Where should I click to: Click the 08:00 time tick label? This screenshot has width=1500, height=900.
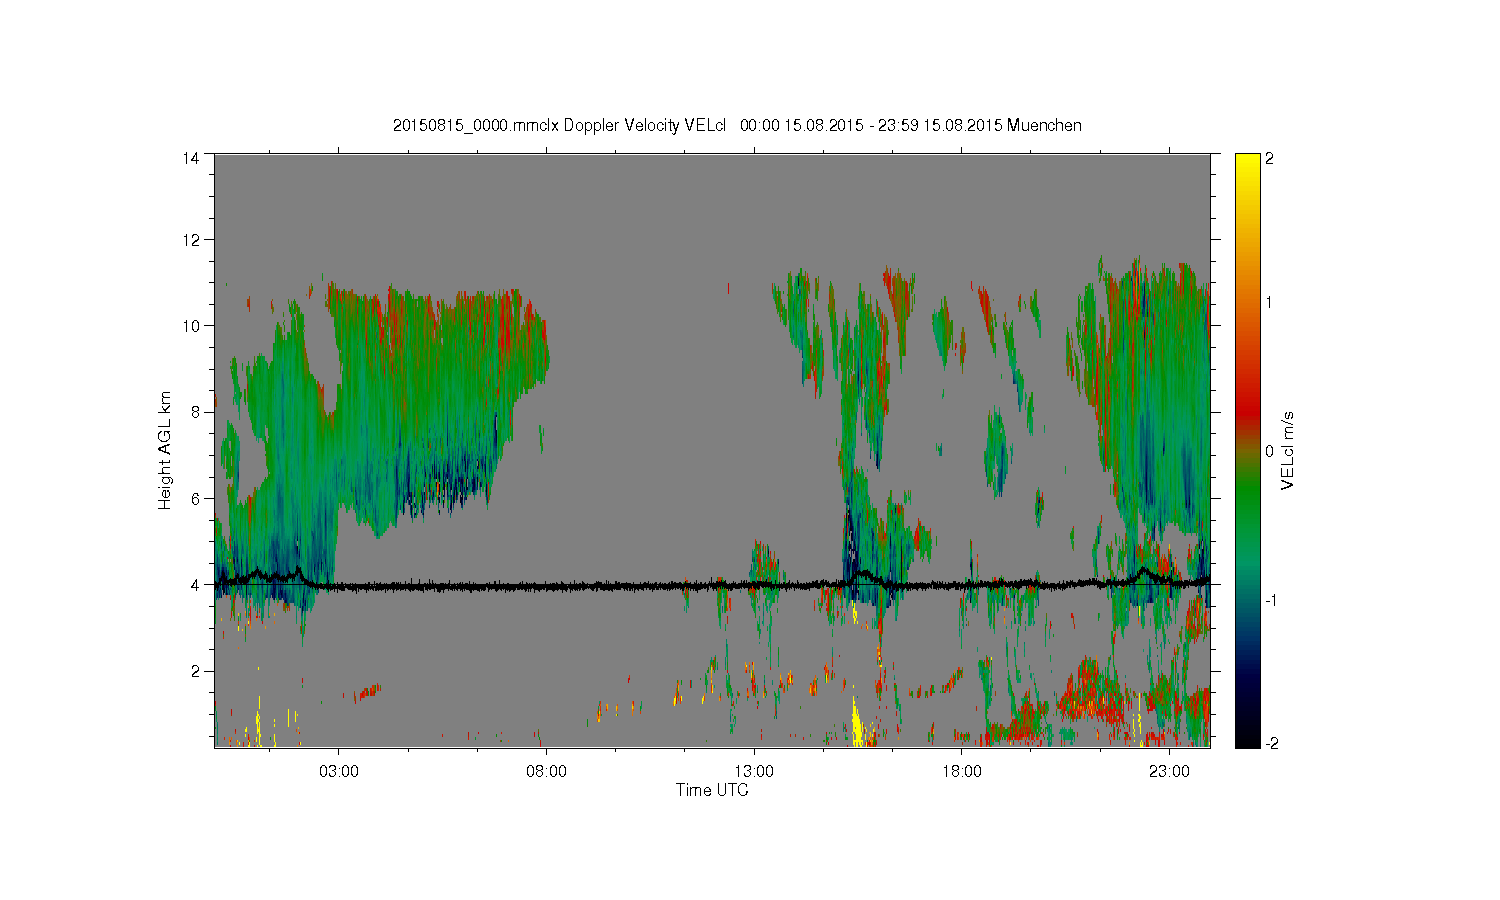click(546, 772)
